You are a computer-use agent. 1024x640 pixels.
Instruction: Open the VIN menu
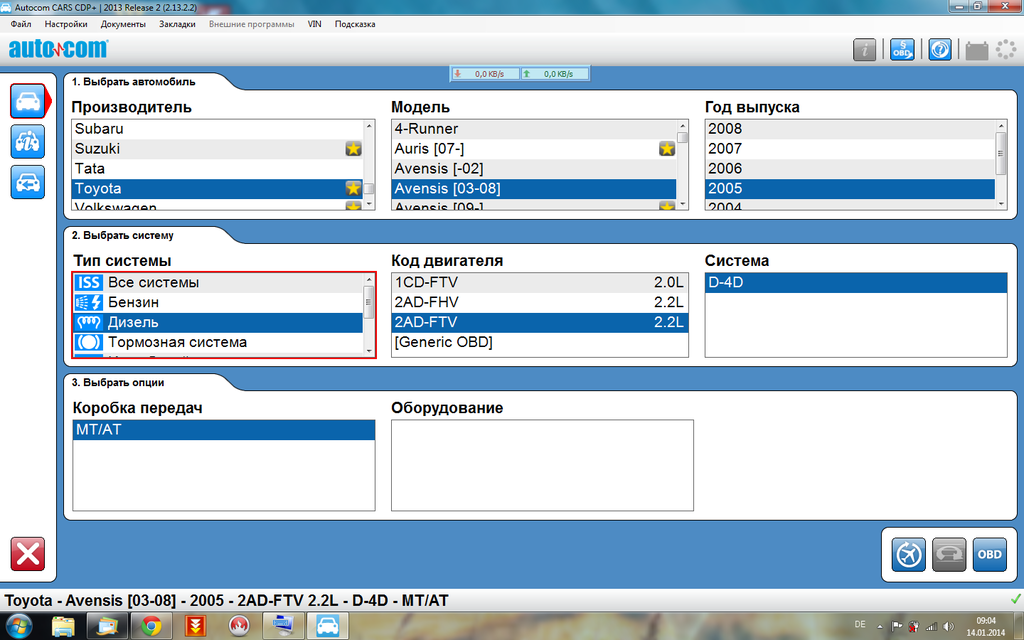click(314, 24)
